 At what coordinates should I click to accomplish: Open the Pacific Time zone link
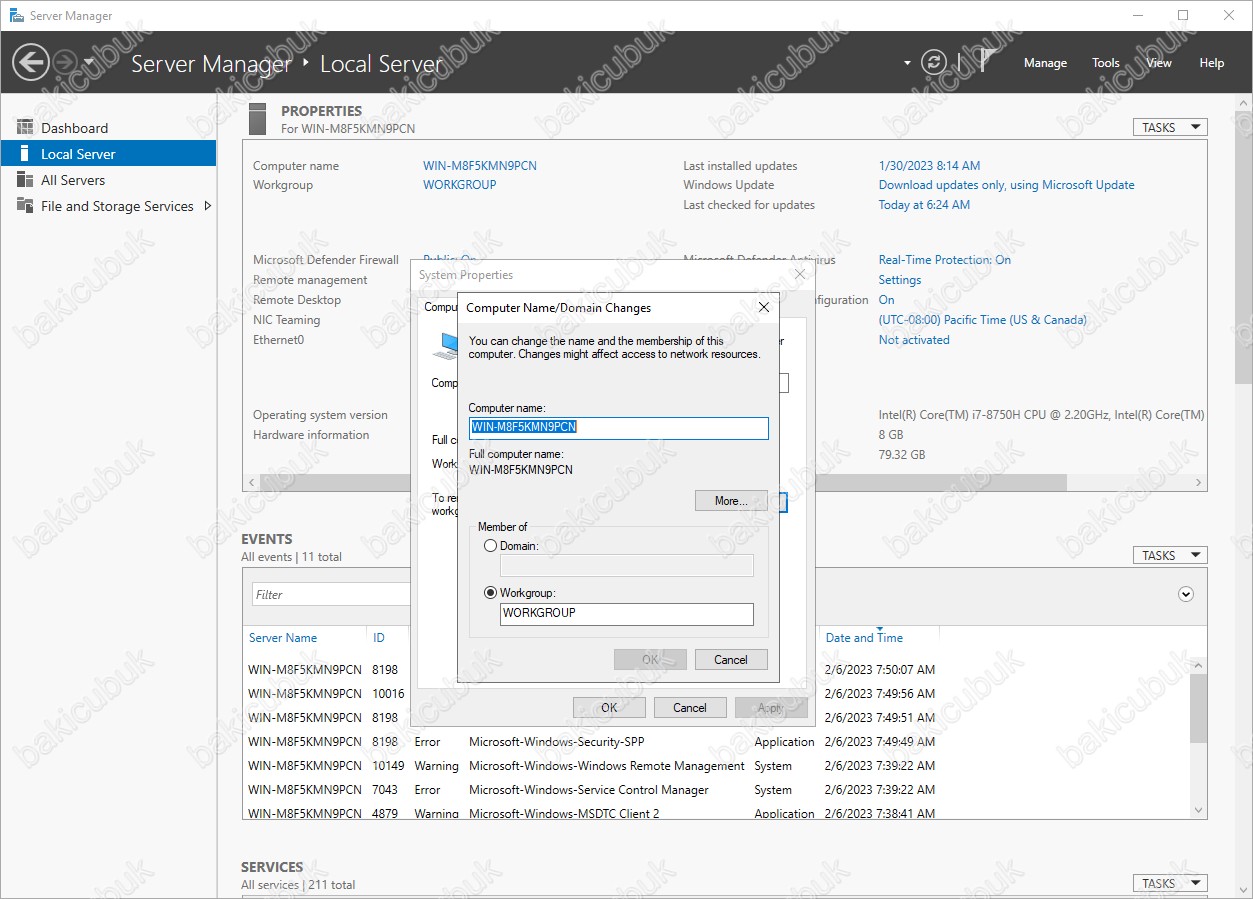pyautogui.click(x=983, y=320)
